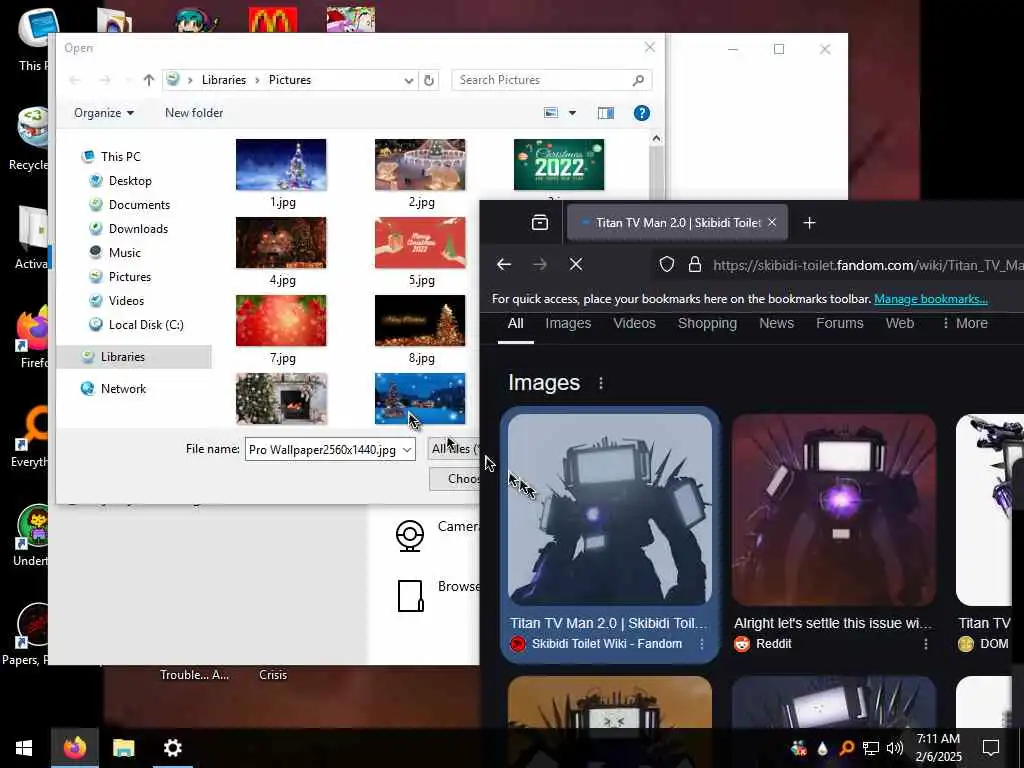
Task: Select the 2.jpg thumbnail
Action: point(420,165)
